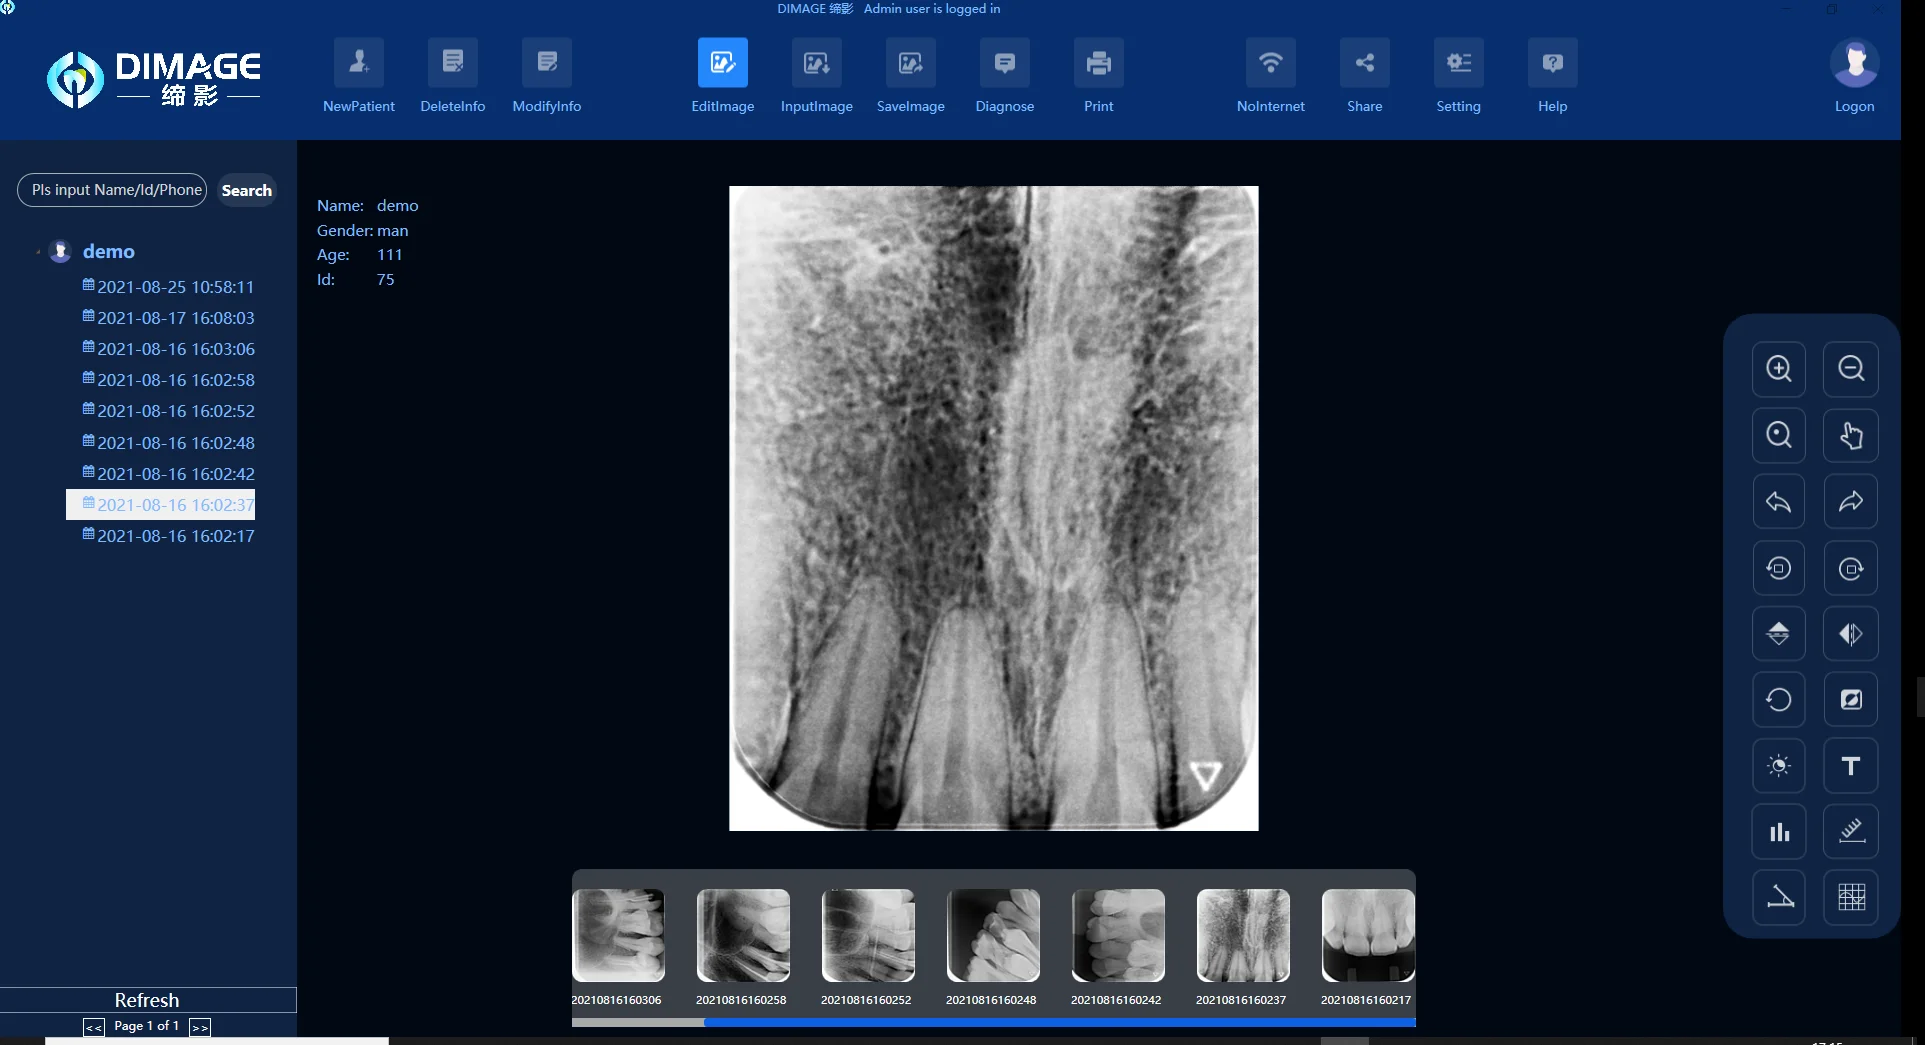Viewport: 1925px width, 1045px height.
Task: Toggle the grid overlay on the image
Action: 1851,897
